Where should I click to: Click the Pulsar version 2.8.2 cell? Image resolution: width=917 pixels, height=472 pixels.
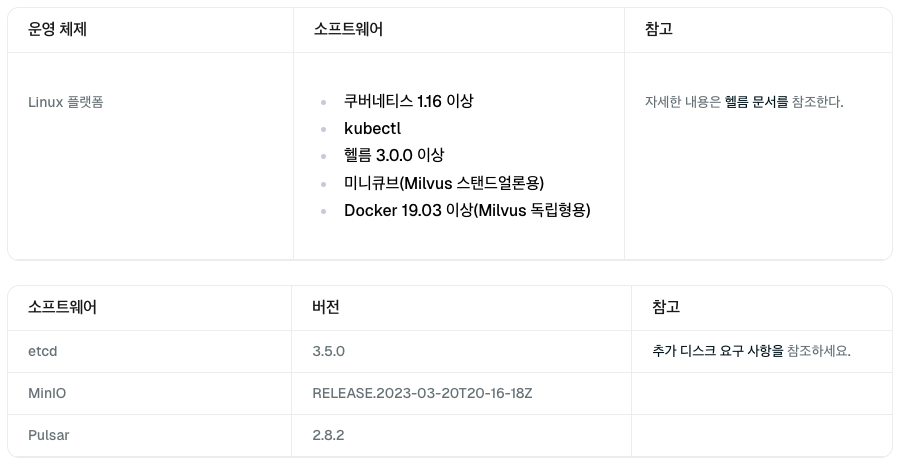328,435
